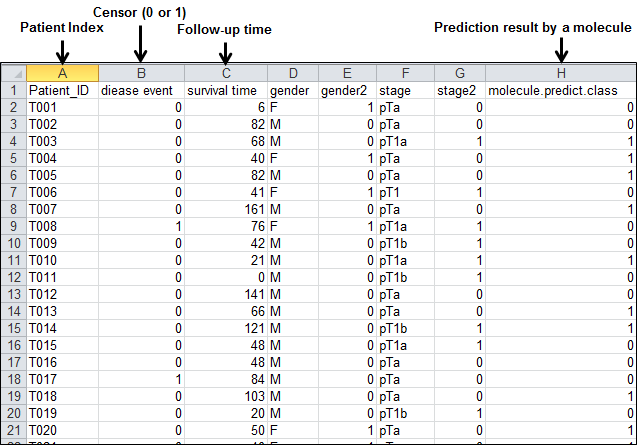Click survival time value 161

pyautogui.click(x=226, y=209)
